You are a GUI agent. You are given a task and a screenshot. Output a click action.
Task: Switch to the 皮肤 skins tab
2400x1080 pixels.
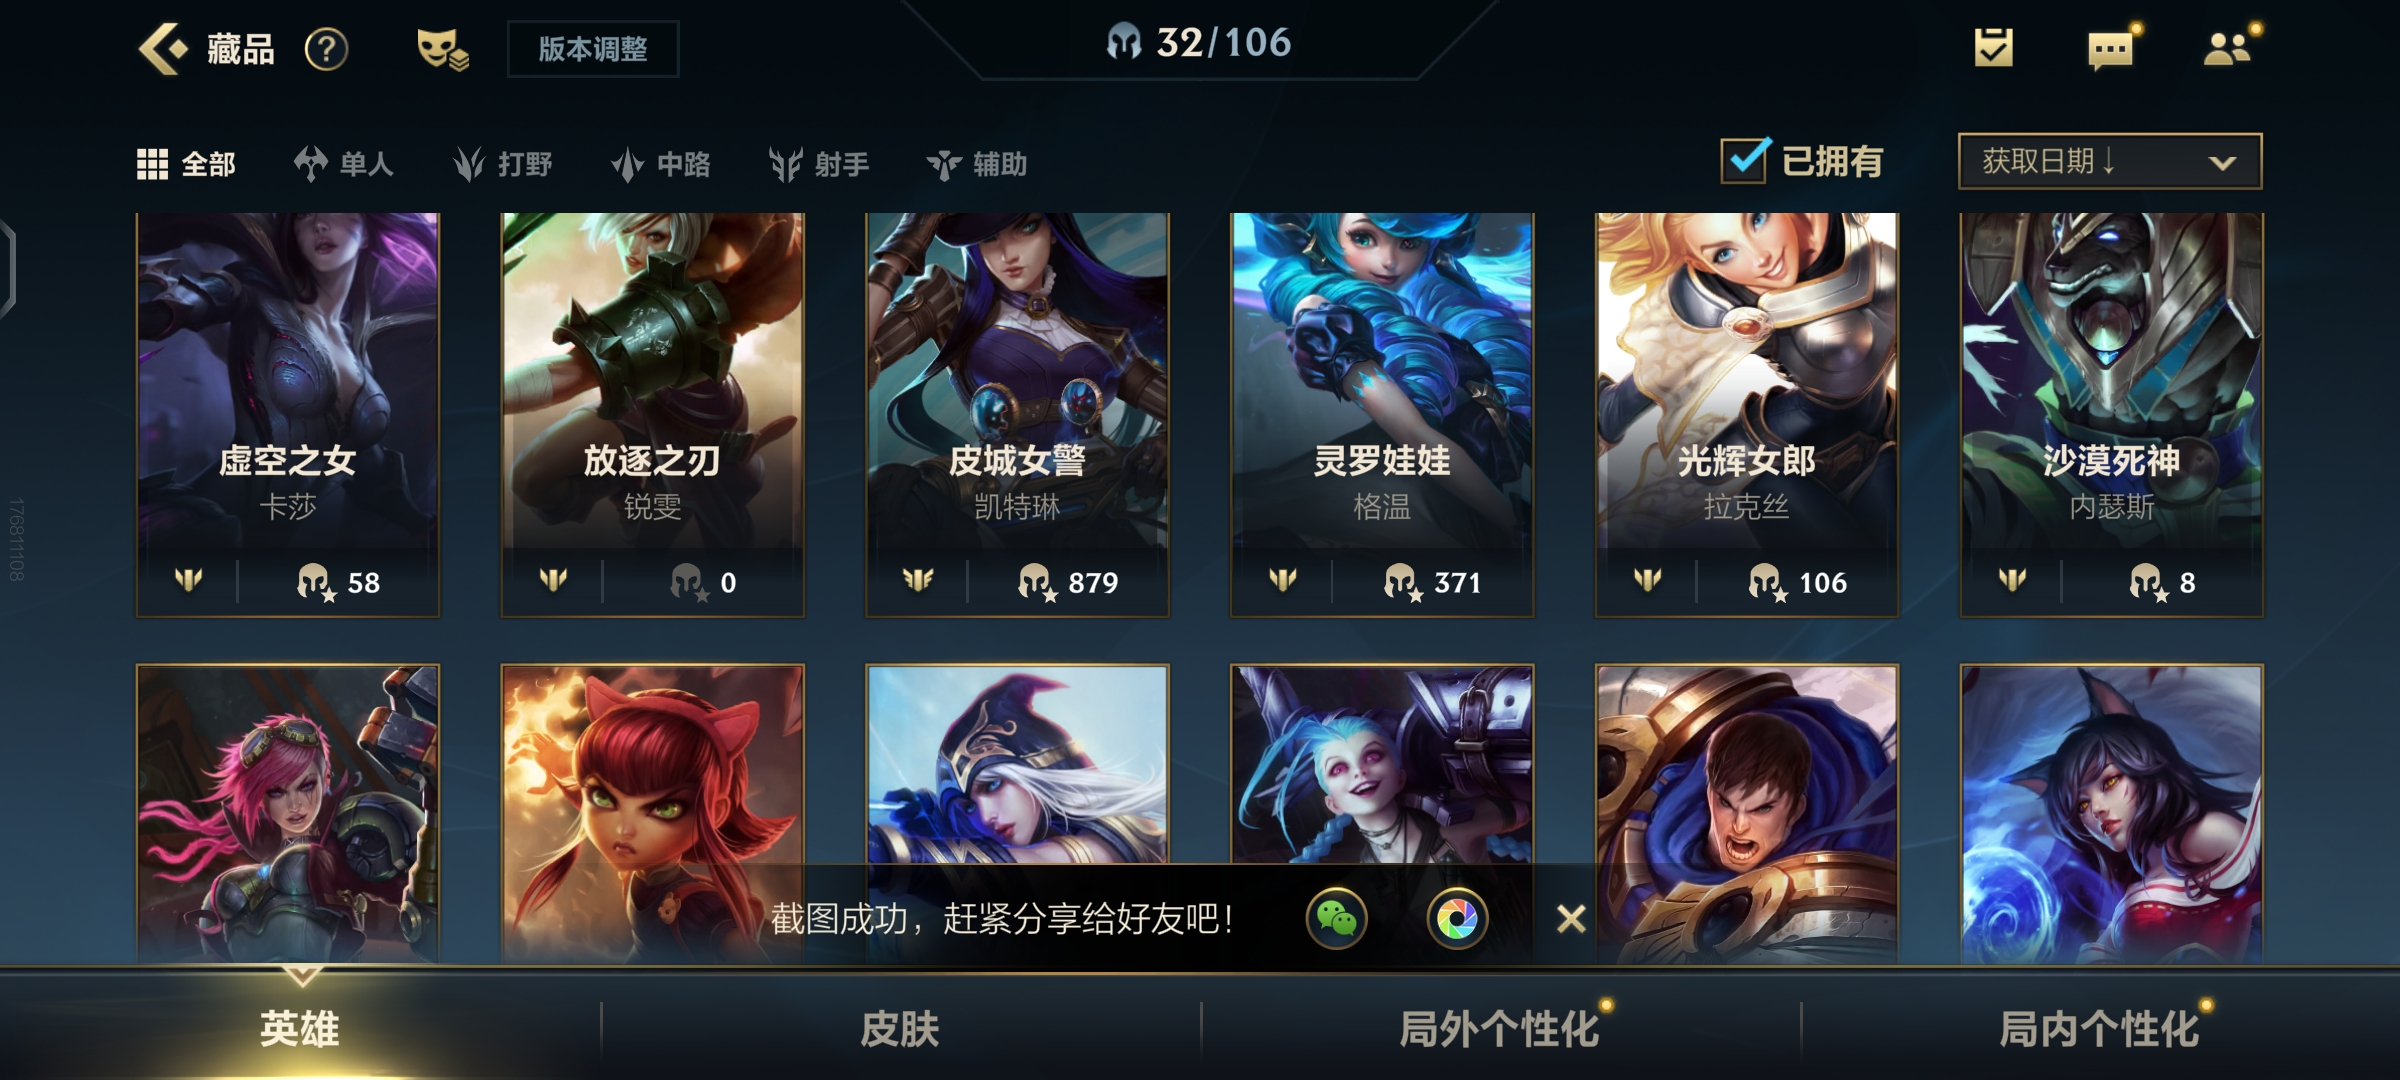(900, 1028)
